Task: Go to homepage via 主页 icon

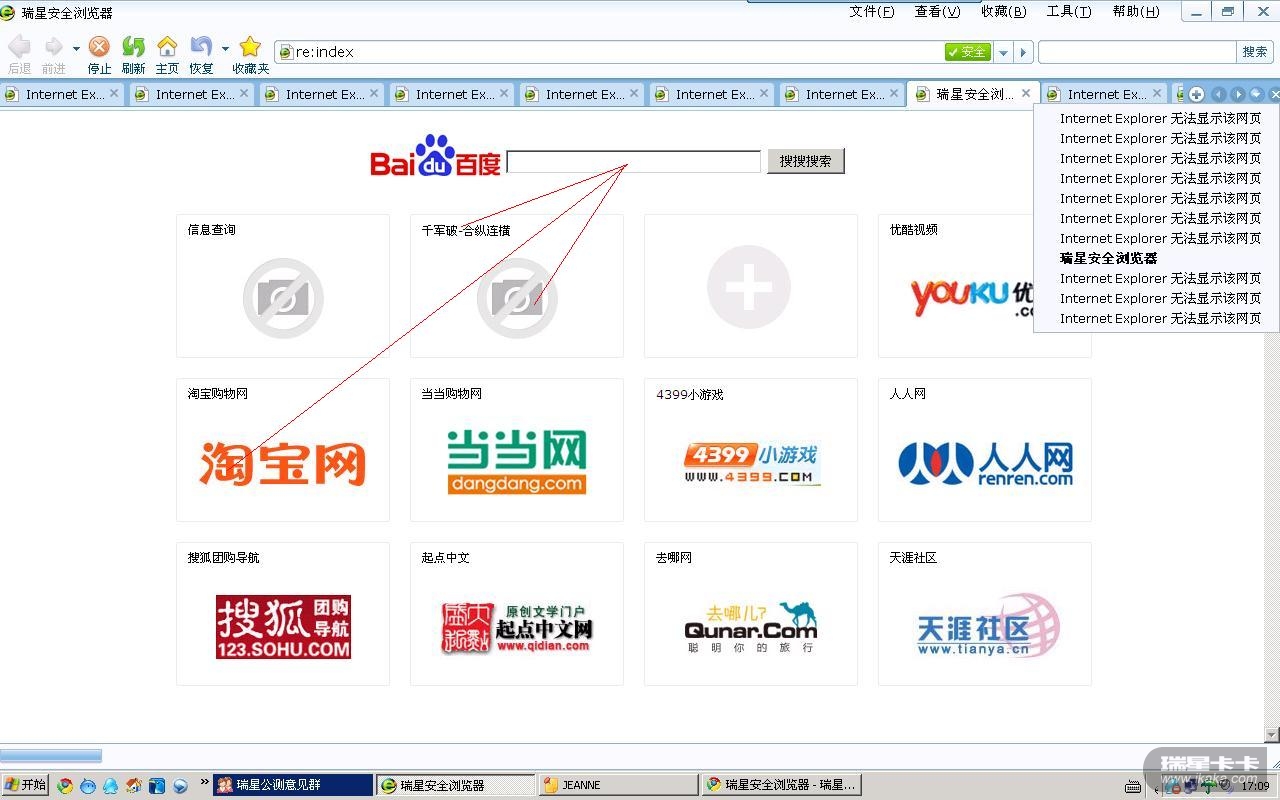Action: (x=167, y=47)
